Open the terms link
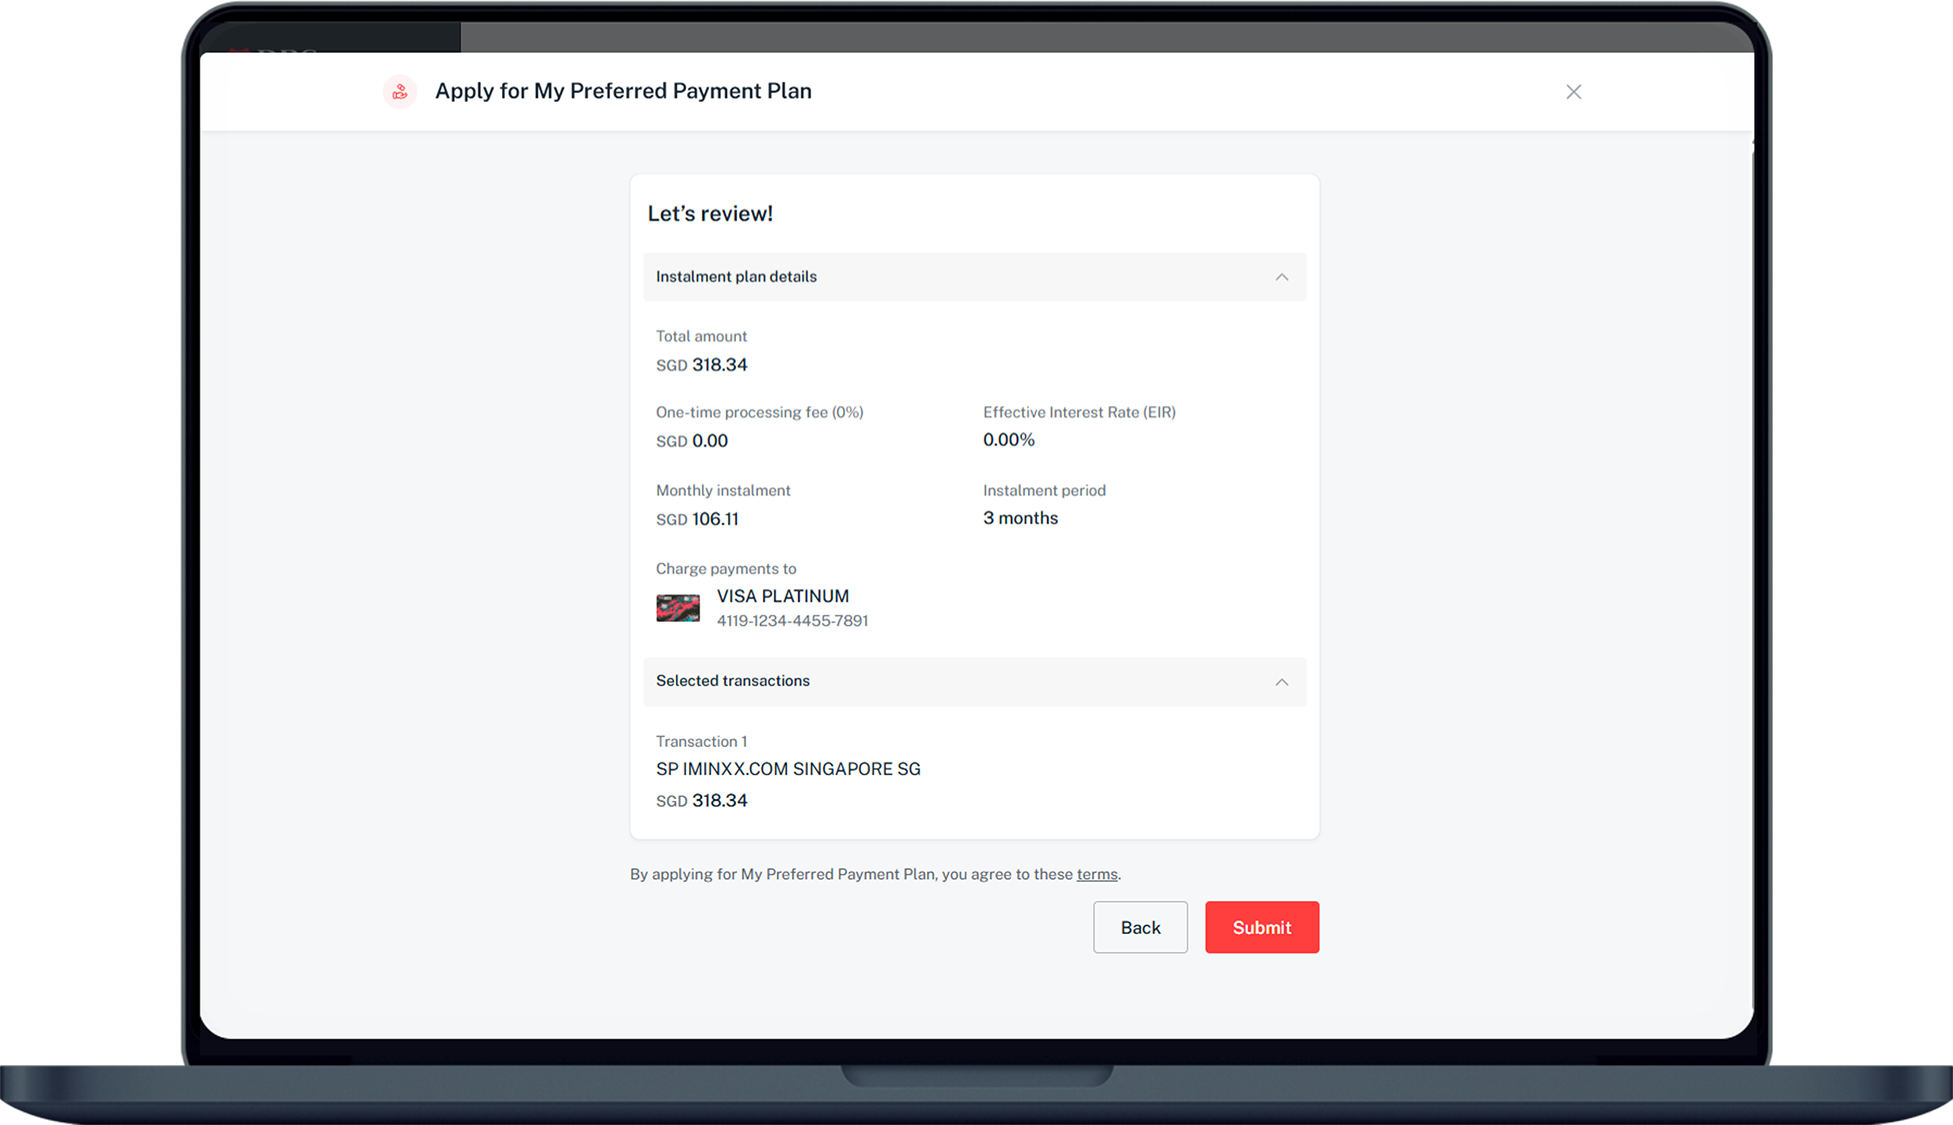This screenshot has width=1953, height=1125. (x=1096, y=875)
